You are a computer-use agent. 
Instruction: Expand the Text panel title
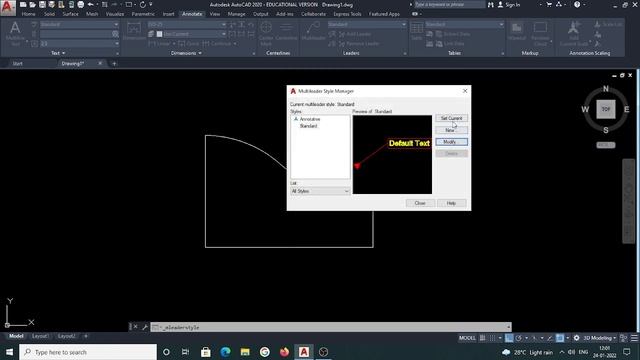coord(58,53)
